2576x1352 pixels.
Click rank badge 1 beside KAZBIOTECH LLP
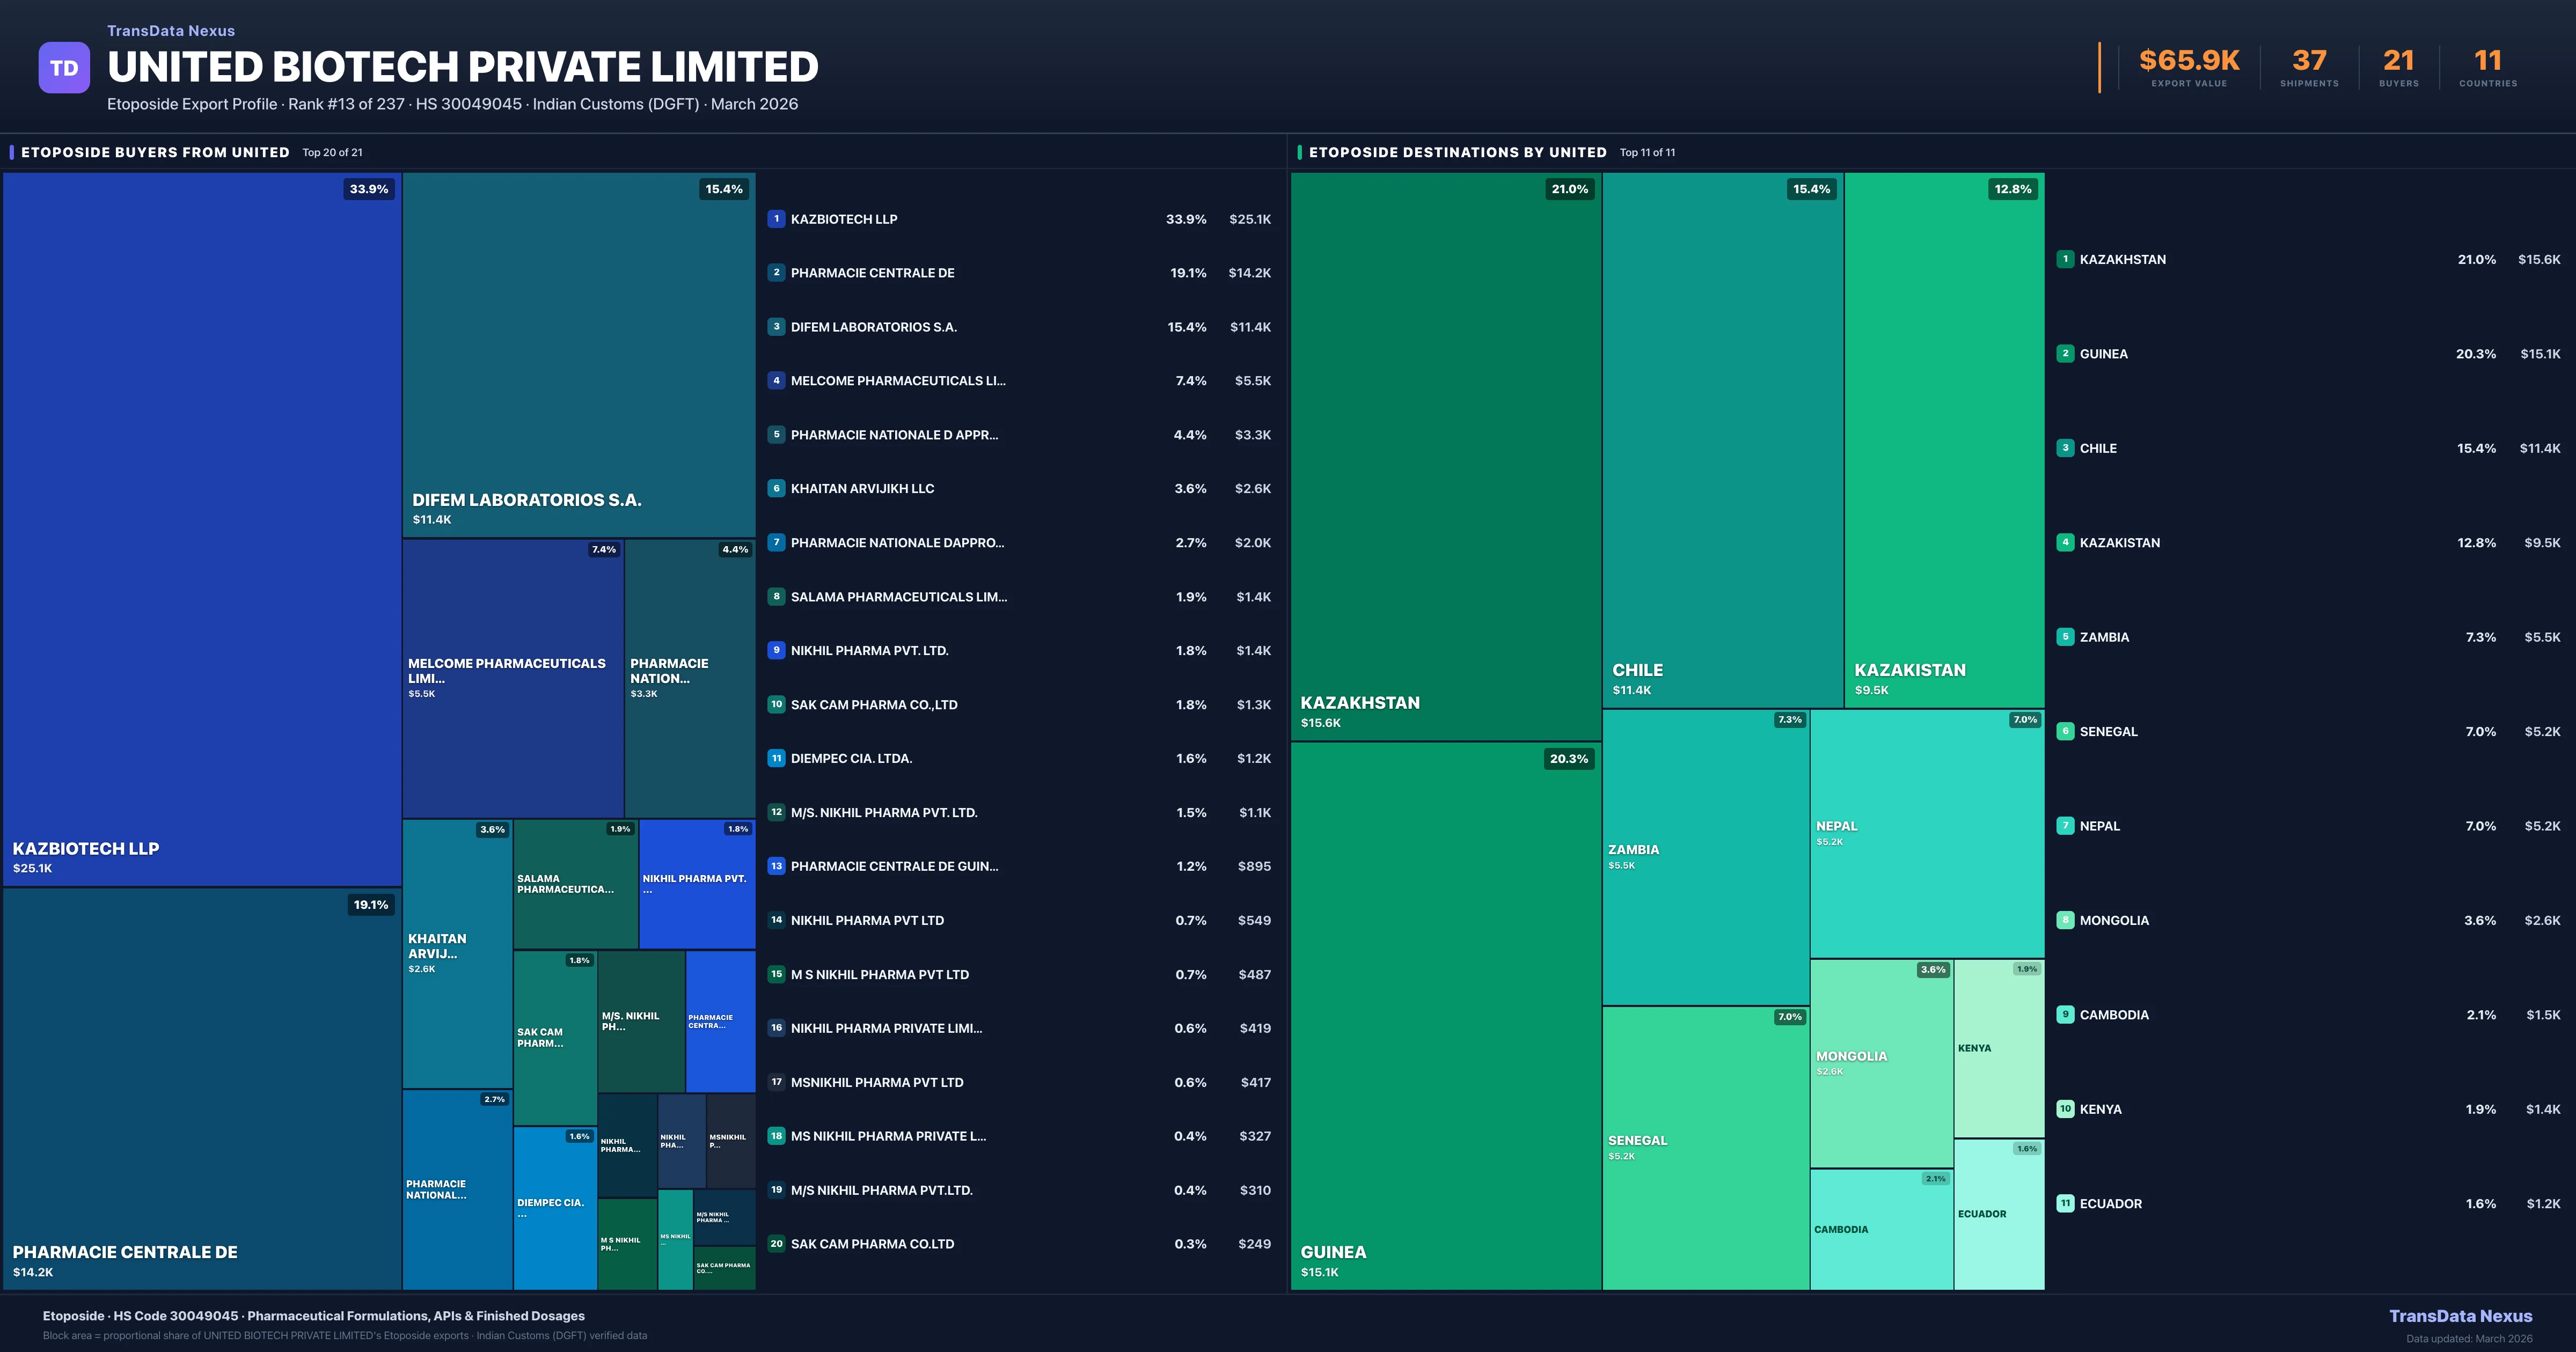tap(776, 219)
